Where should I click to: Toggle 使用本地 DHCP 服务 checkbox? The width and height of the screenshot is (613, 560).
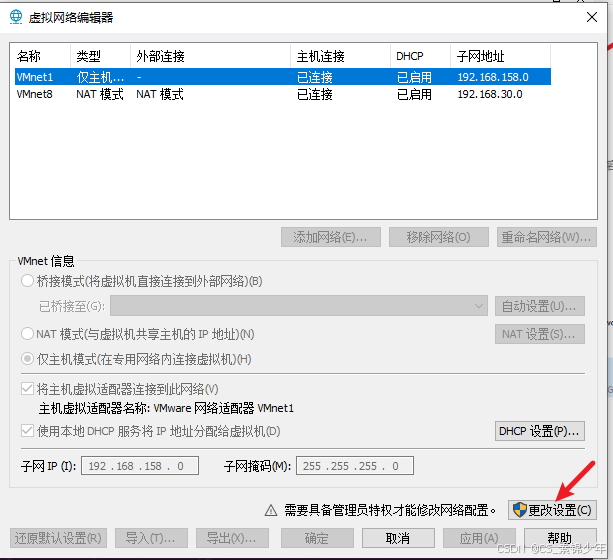pyautogui.click(x=27, y=431)
